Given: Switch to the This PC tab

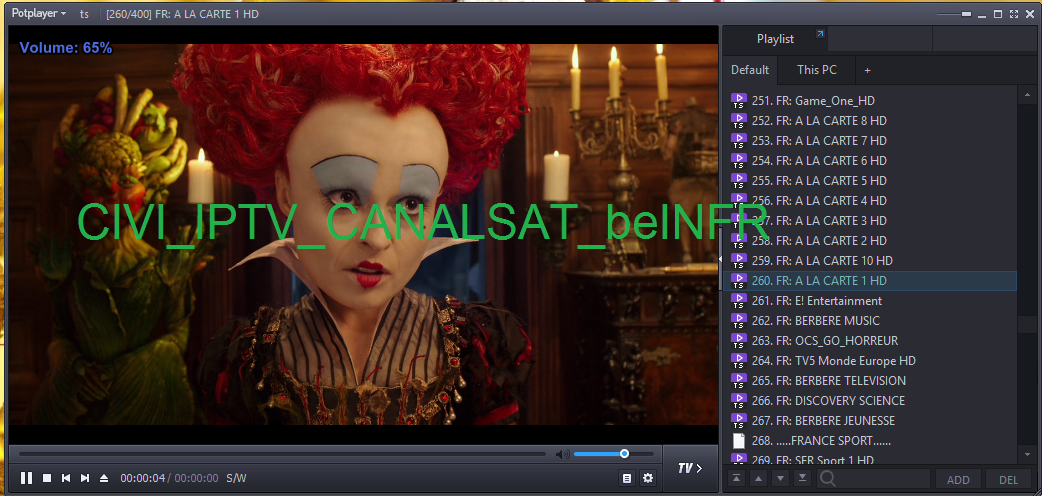Looking at the screenshot, I should pyautogui.click(x=816, y=70).
